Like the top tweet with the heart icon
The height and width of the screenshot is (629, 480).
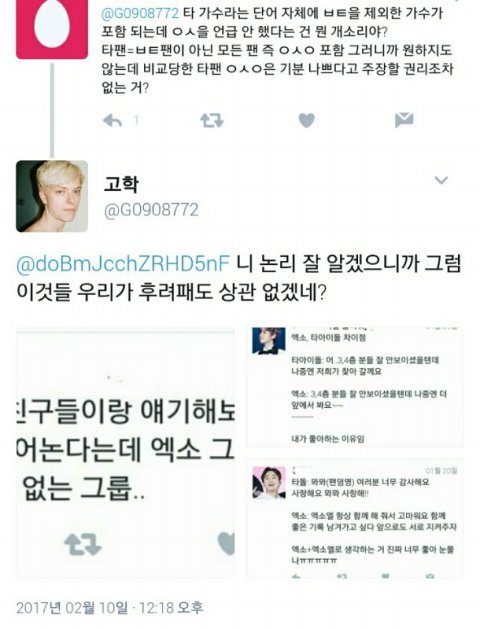coord(307,120)
